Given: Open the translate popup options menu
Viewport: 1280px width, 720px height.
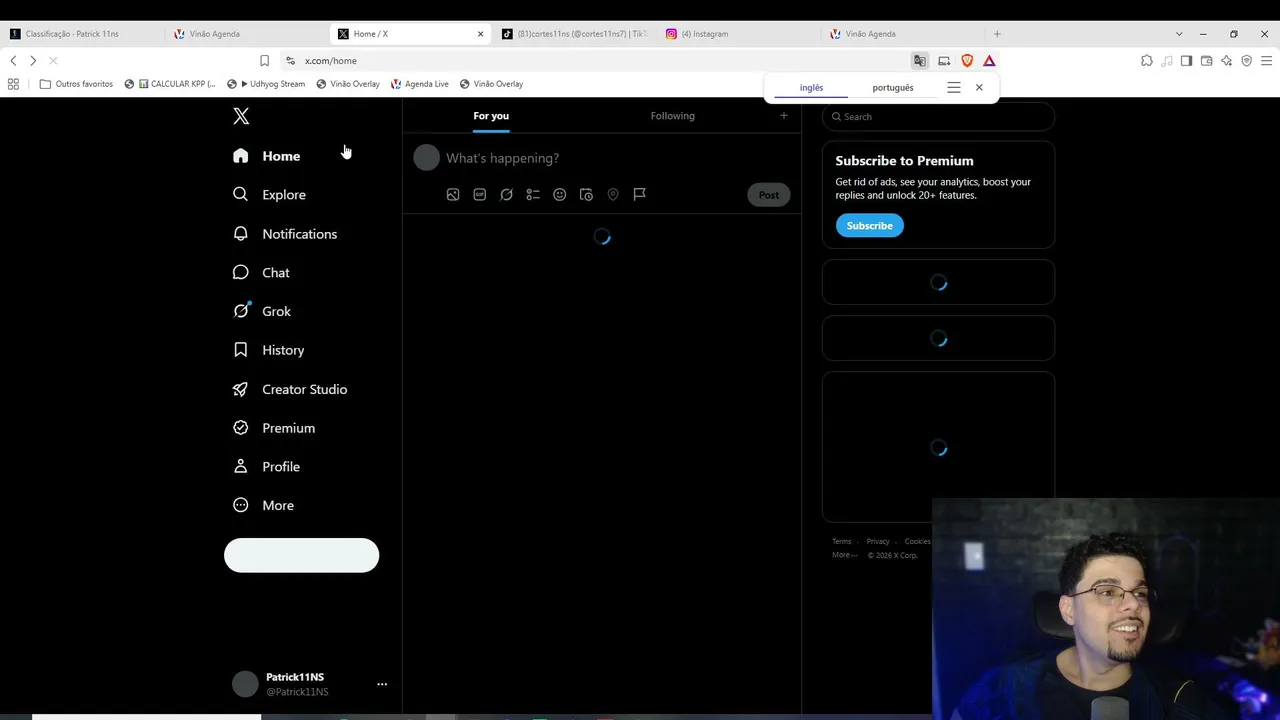Looking at the screenshot, I should coord(954,88).
